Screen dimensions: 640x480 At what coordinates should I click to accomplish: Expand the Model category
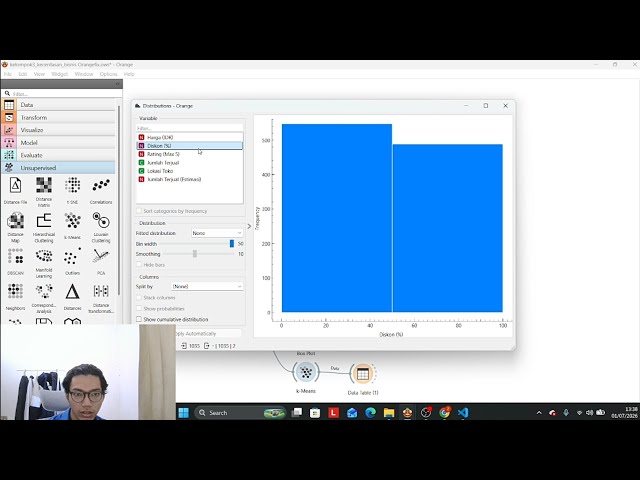[x=58, y=143]
